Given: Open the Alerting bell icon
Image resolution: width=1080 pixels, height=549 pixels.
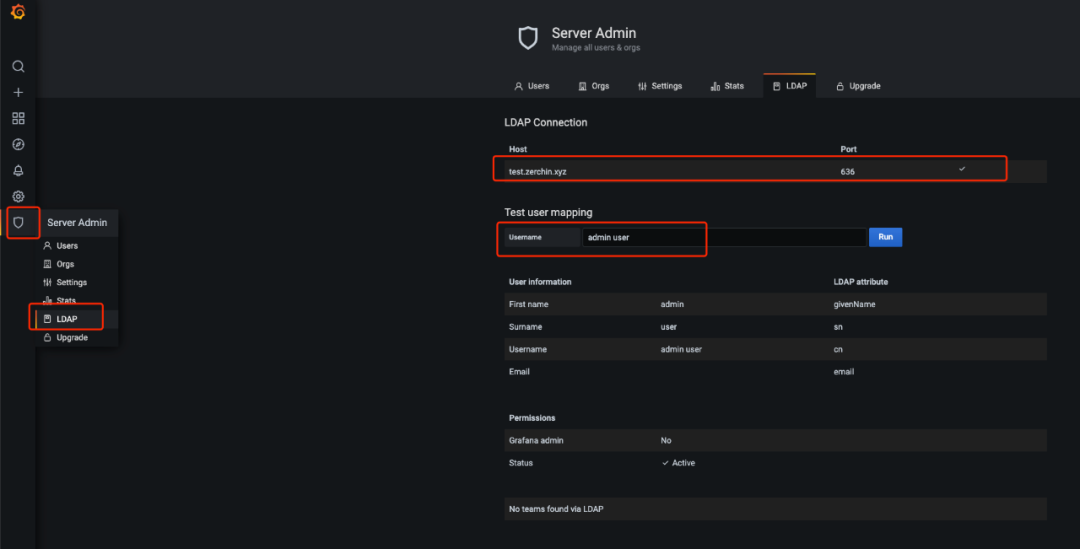Looking at the screenshot, I should click(x=18, y=170).
